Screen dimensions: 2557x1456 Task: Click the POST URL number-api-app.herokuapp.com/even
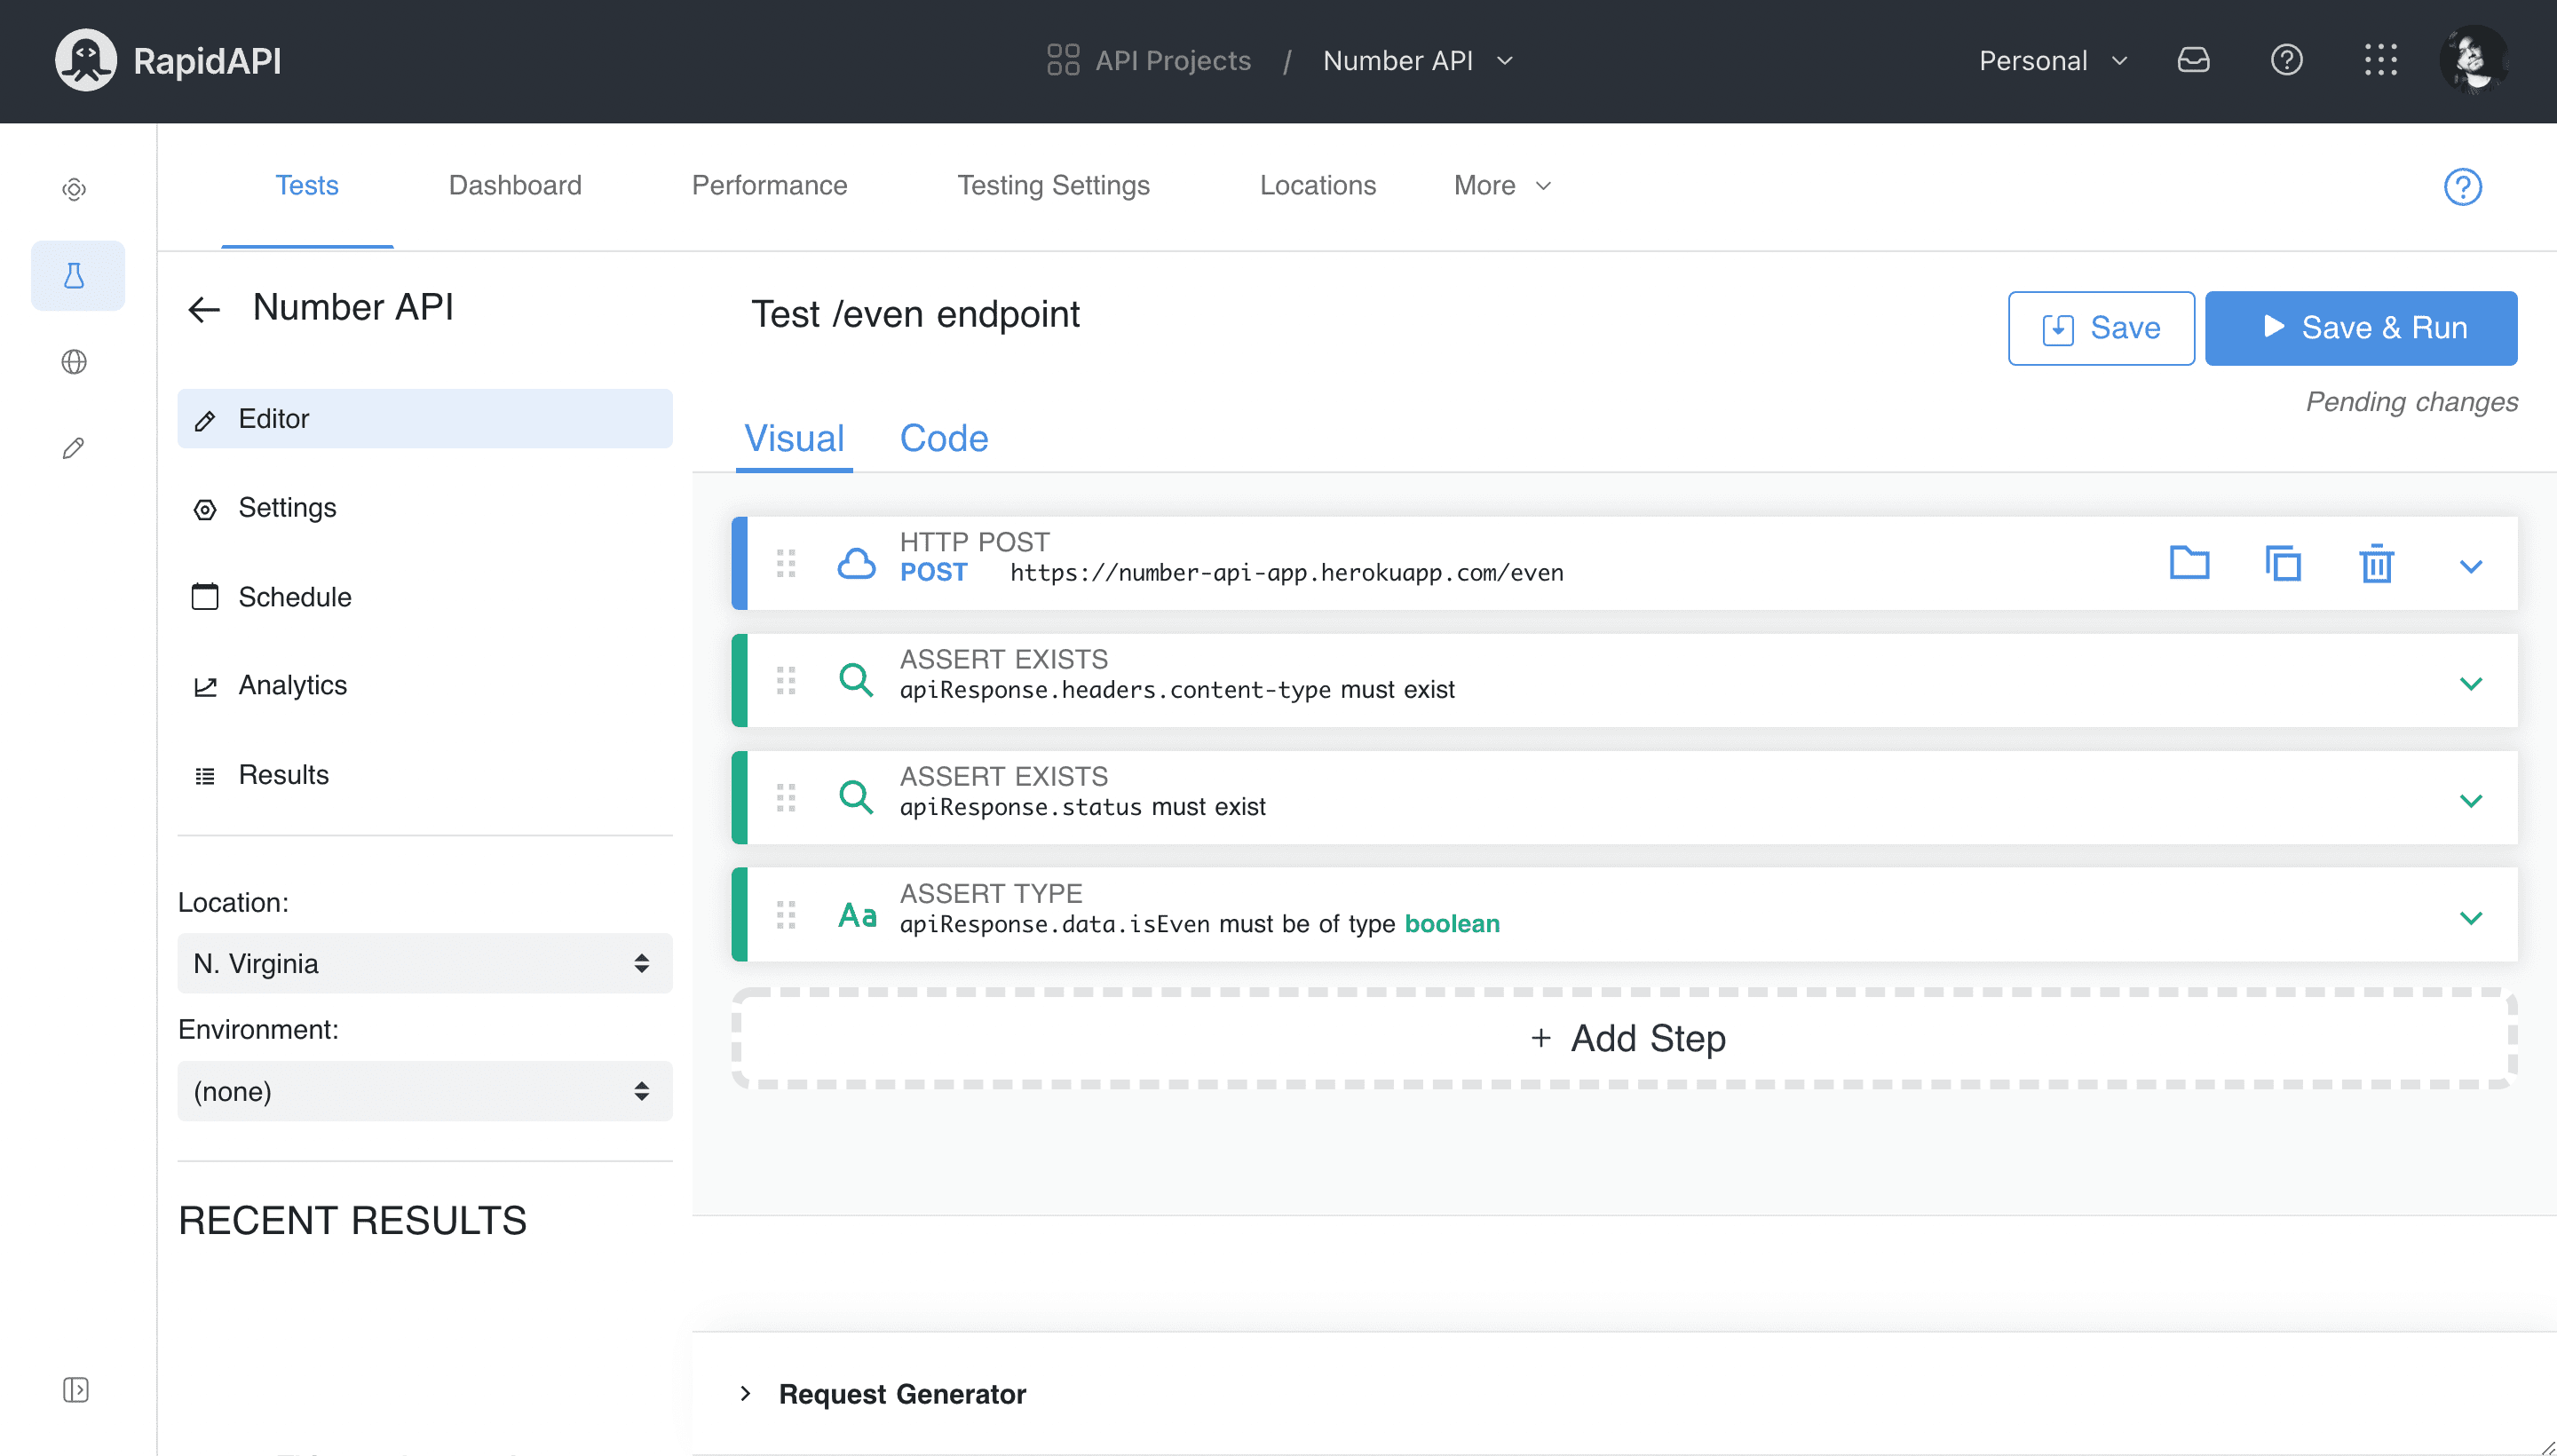(1286, 572)
